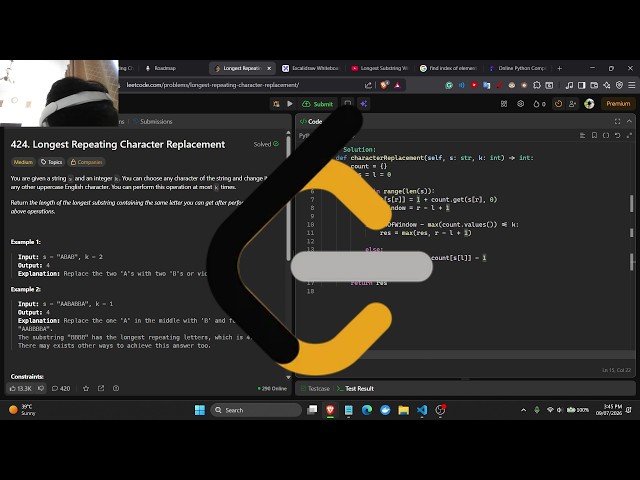Bookmark the code with the bookmark icon
Viewport: 640px width, 480px height.
594,136
